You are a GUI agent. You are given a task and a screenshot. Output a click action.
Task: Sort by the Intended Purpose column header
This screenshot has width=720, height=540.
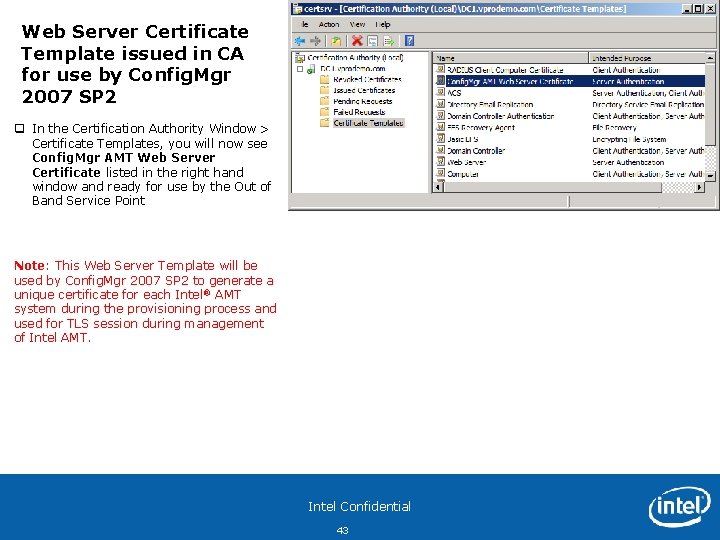point(647,58)
